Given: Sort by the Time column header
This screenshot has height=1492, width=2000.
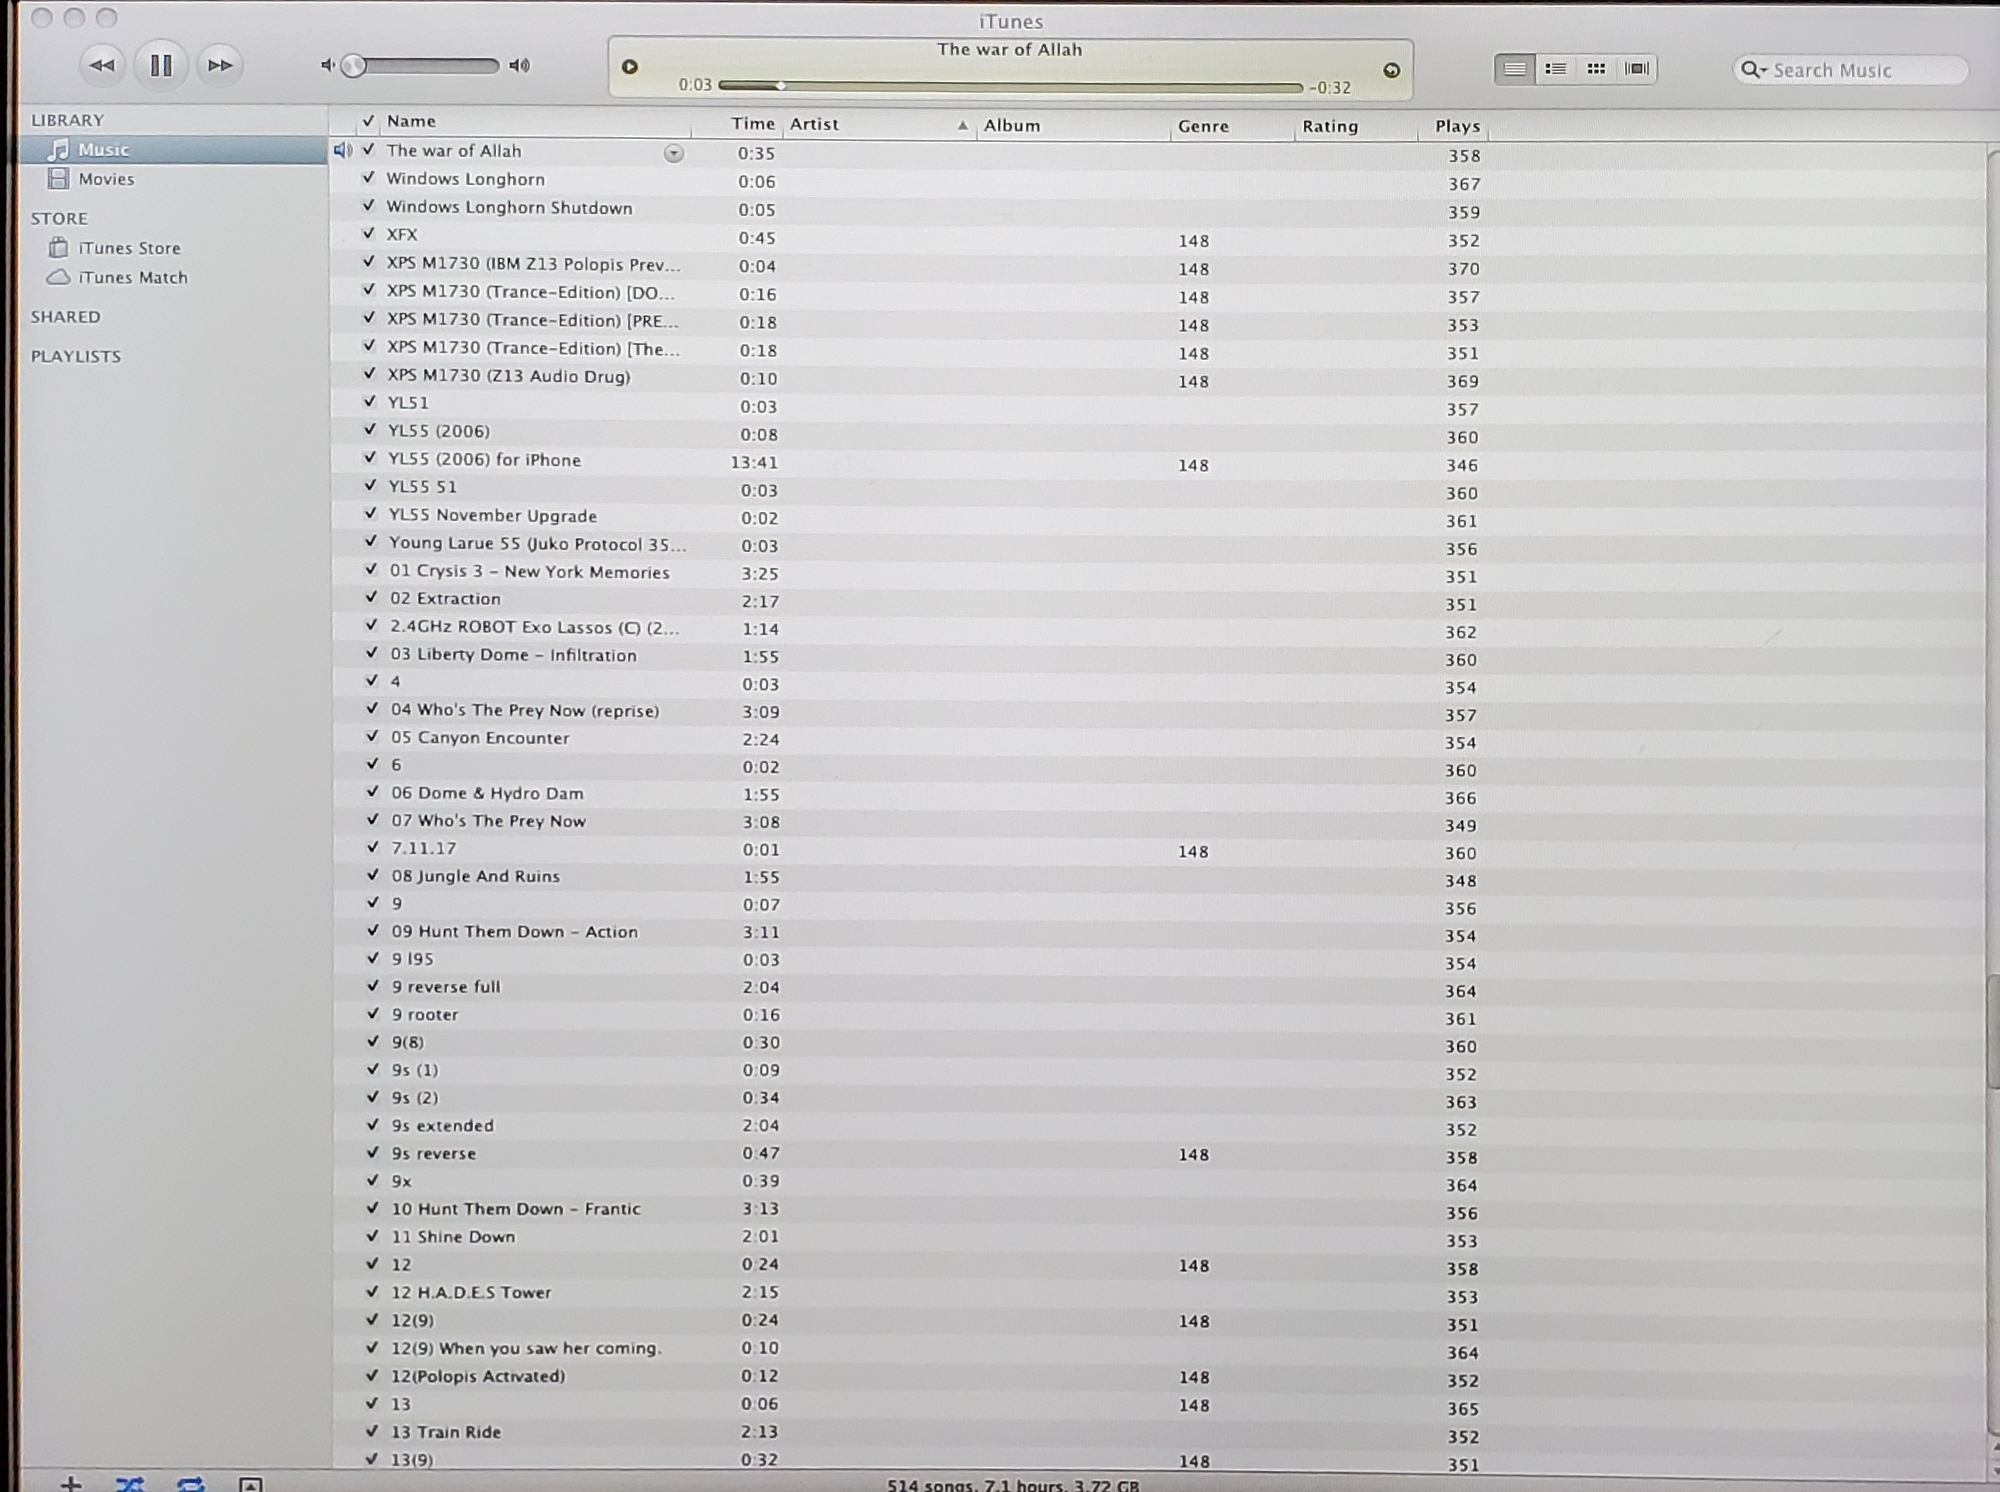Looking at the screenshot, I should click(752, 124).
